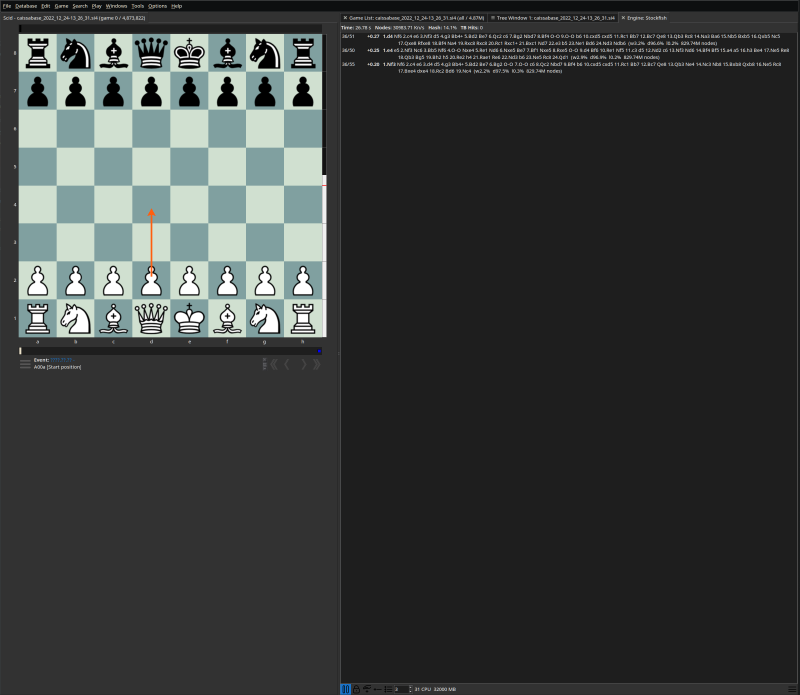Click the game progress bar under board

click(170, 351)
